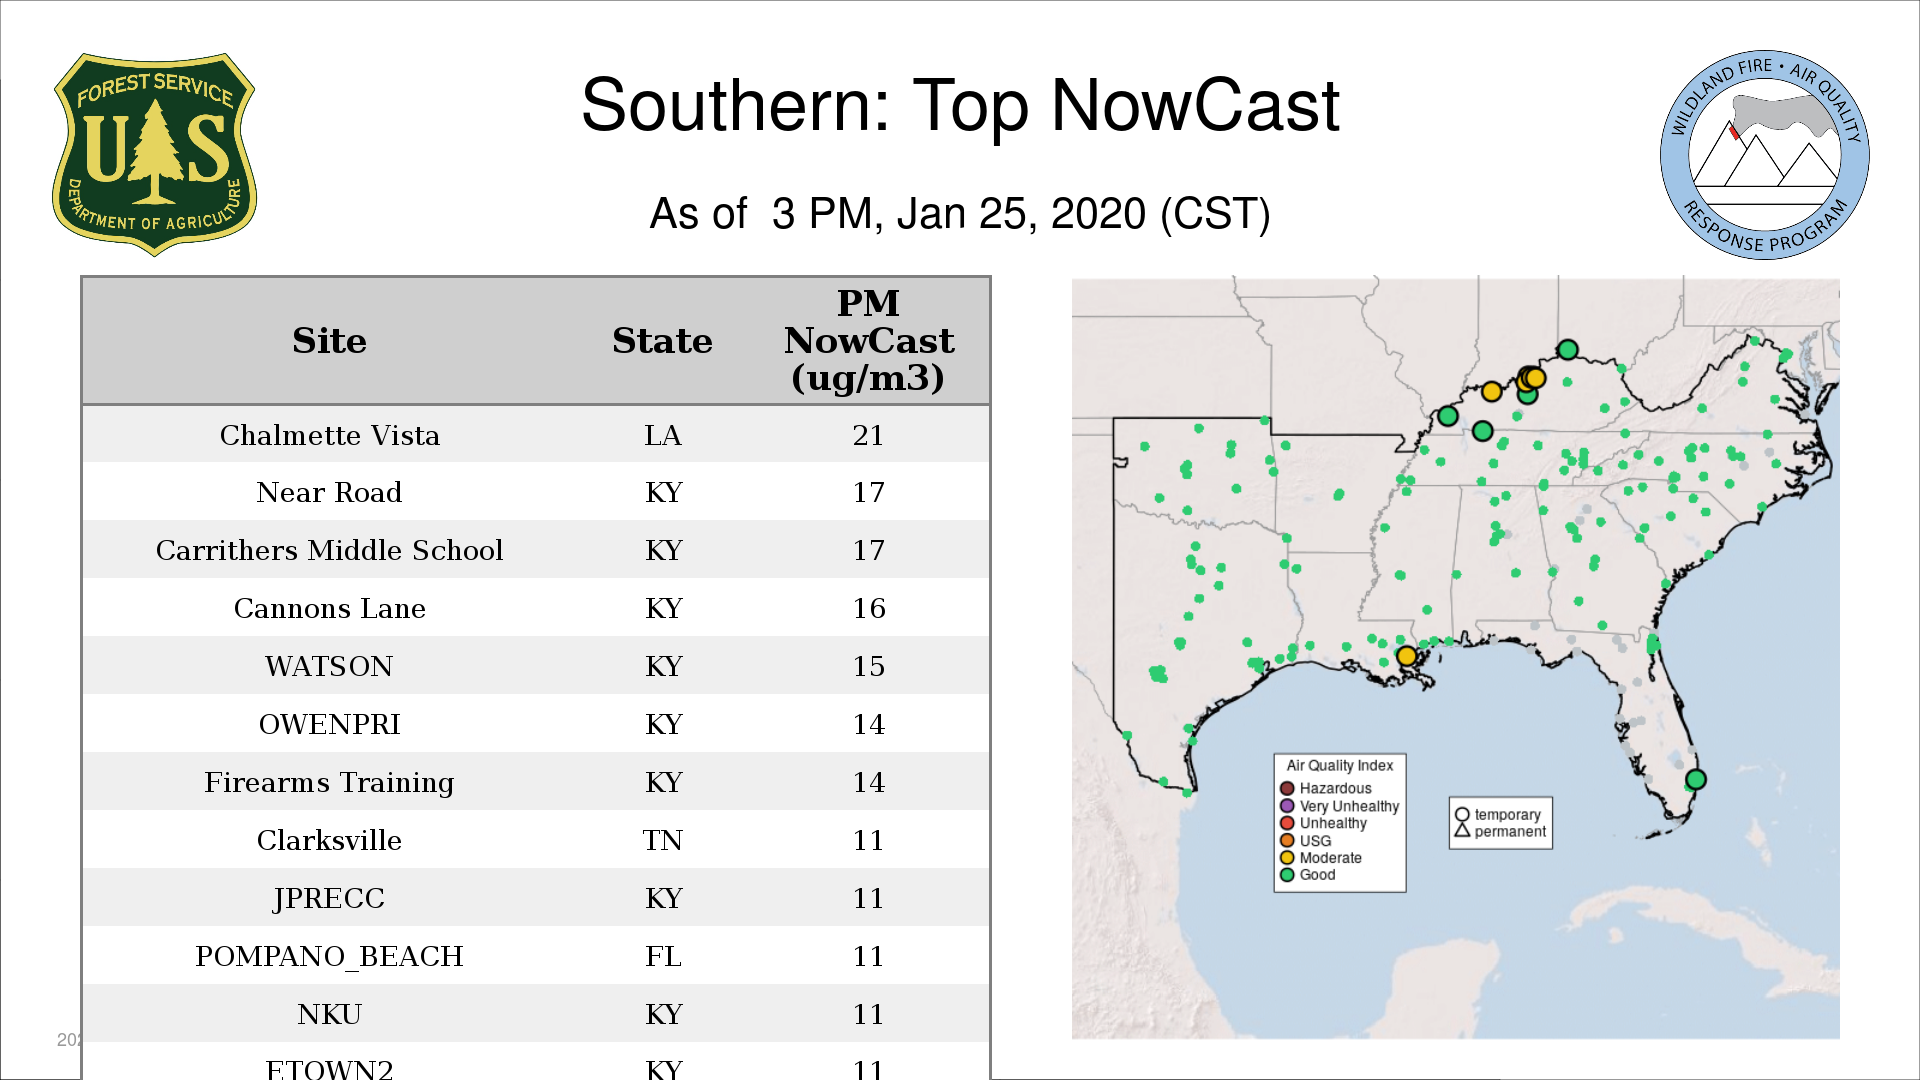Click the Very Unhealthy purple legend circle
This screenshot has height=1080, width=1920.
pyautogui.click(x=1287, y=806)
